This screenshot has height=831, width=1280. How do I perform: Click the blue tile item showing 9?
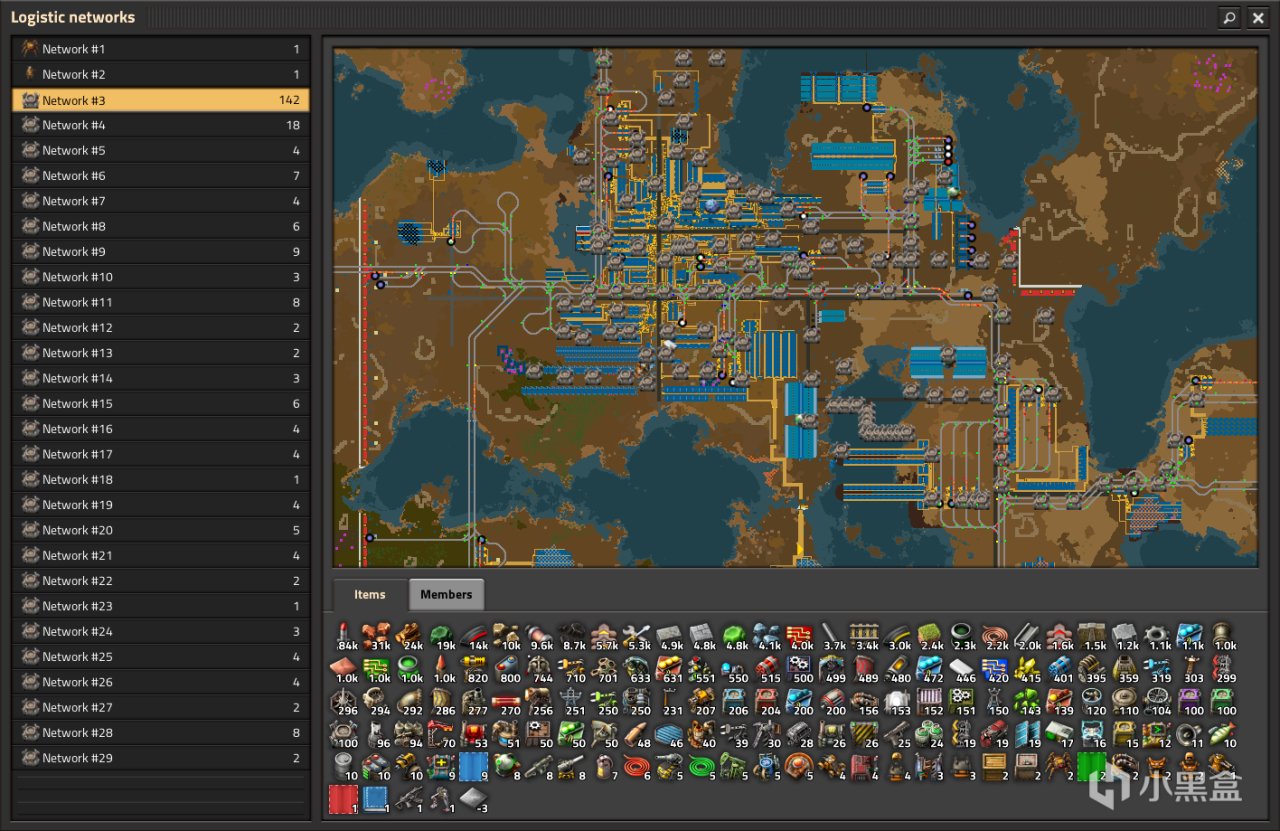coord(474,767)
